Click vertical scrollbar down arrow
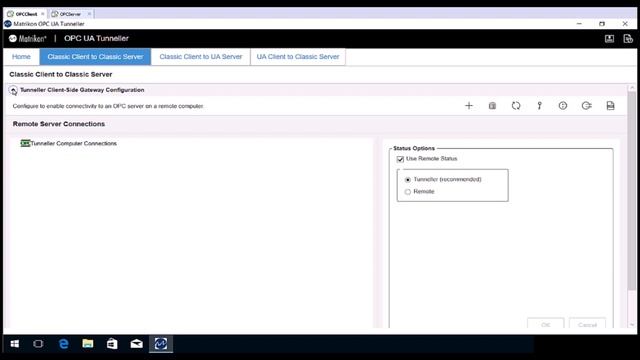 (632, 324)
